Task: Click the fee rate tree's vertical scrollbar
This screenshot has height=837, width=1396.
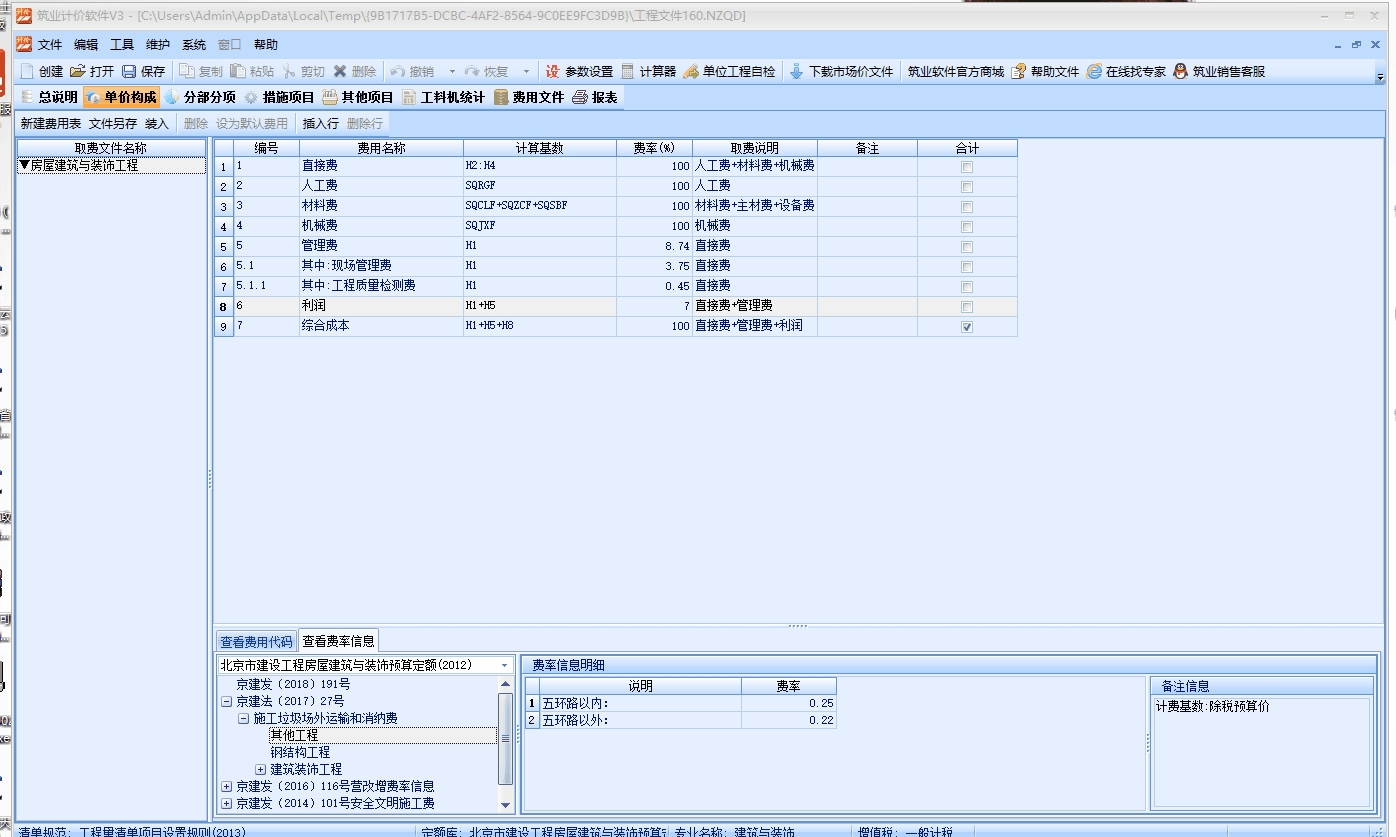Action: point(506,737)
